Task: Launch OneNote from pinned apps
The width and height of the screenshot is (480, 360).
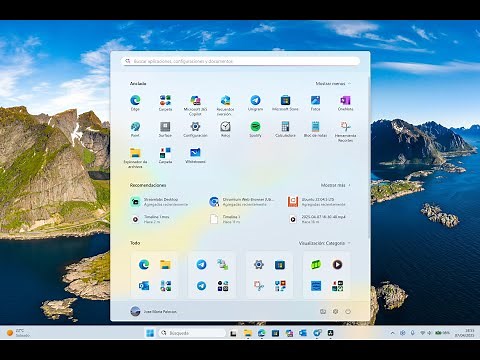Action: click(345, 103)
